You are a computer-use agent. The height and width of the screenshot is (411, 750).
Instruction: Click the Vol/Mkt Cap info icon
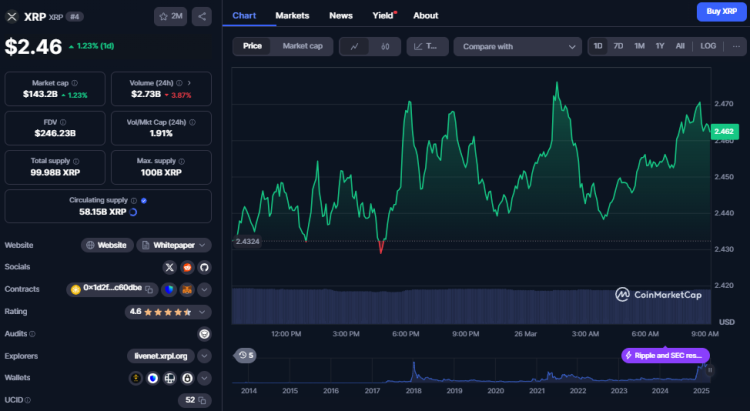tap(192, 122)
